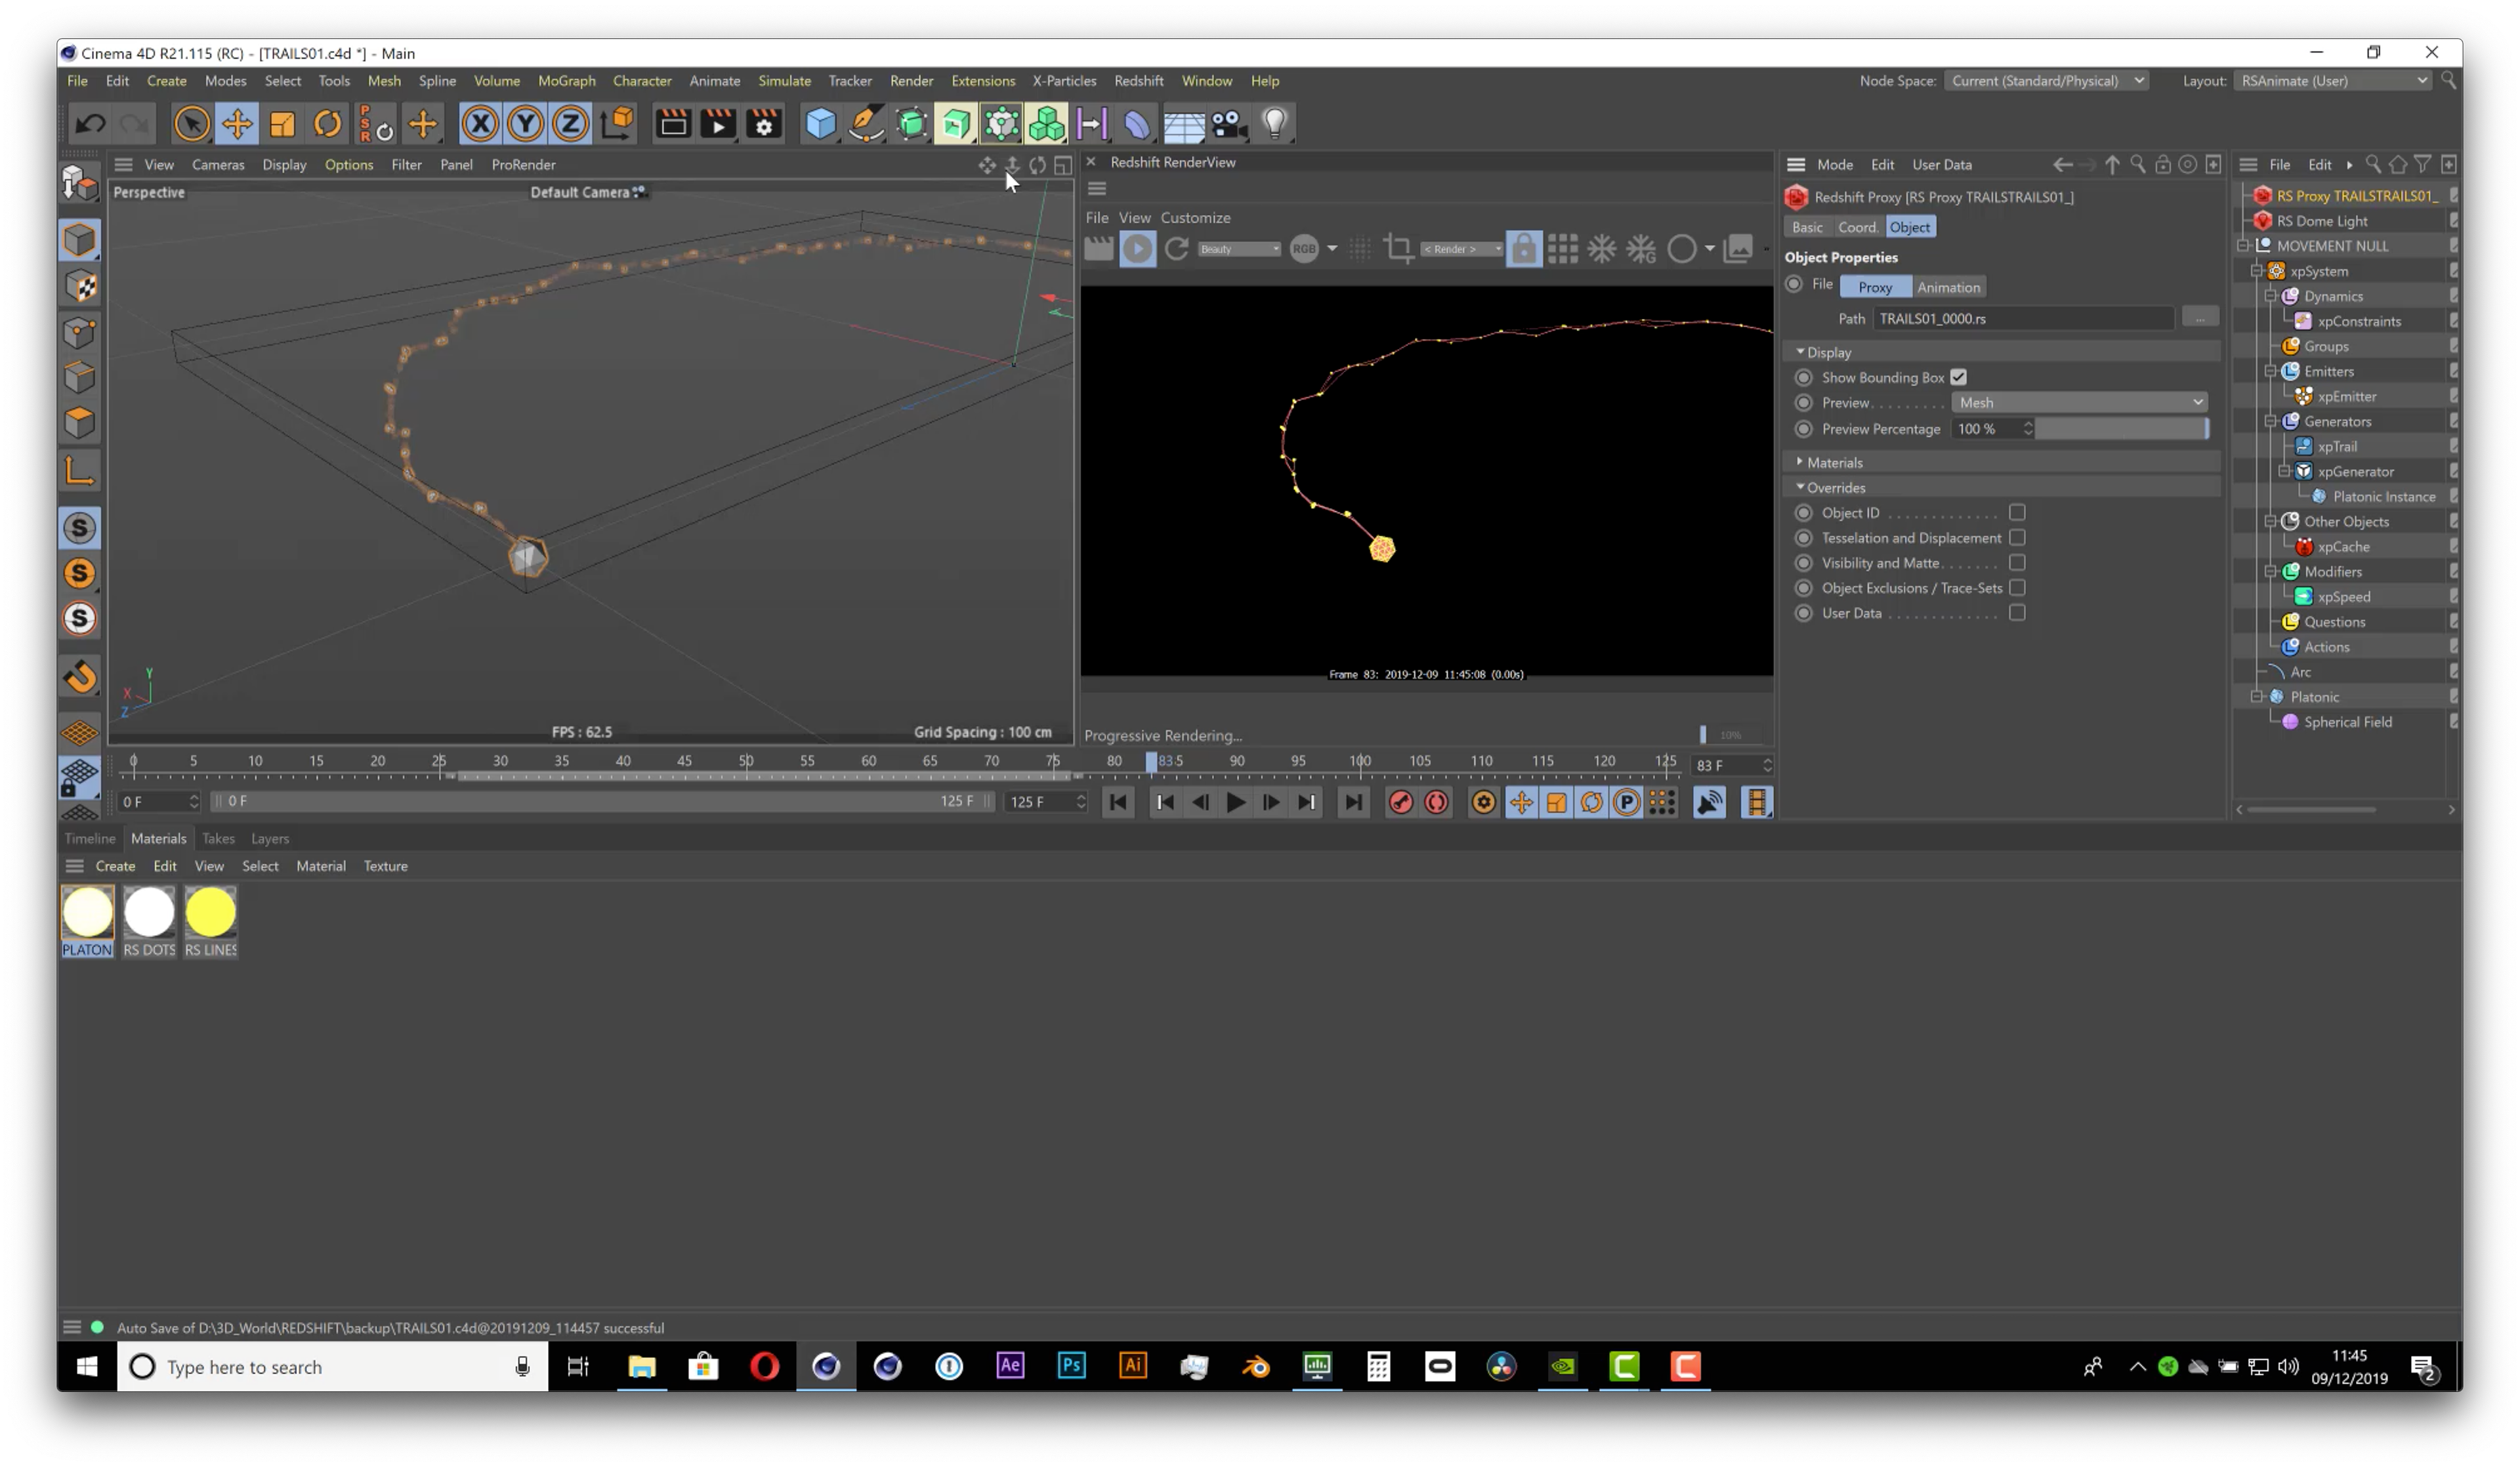Toggle the Z axis lock
The height and width of the screenshot is (1467, 2520).
570,124
